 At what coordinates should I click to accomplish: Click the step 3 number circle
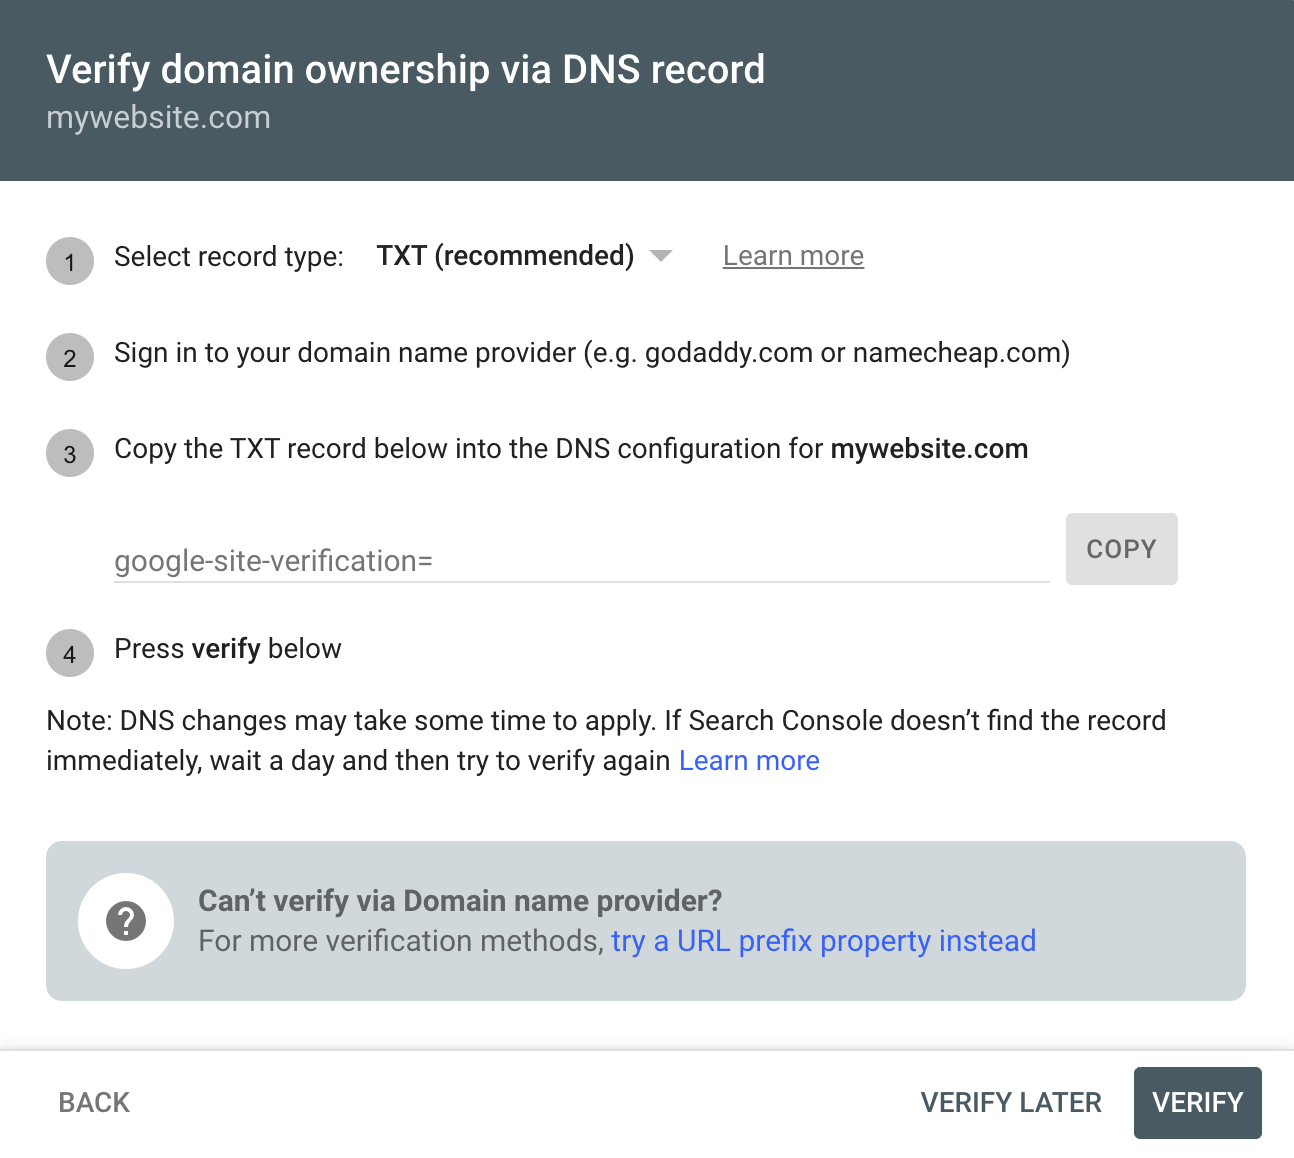coord(70,454)
